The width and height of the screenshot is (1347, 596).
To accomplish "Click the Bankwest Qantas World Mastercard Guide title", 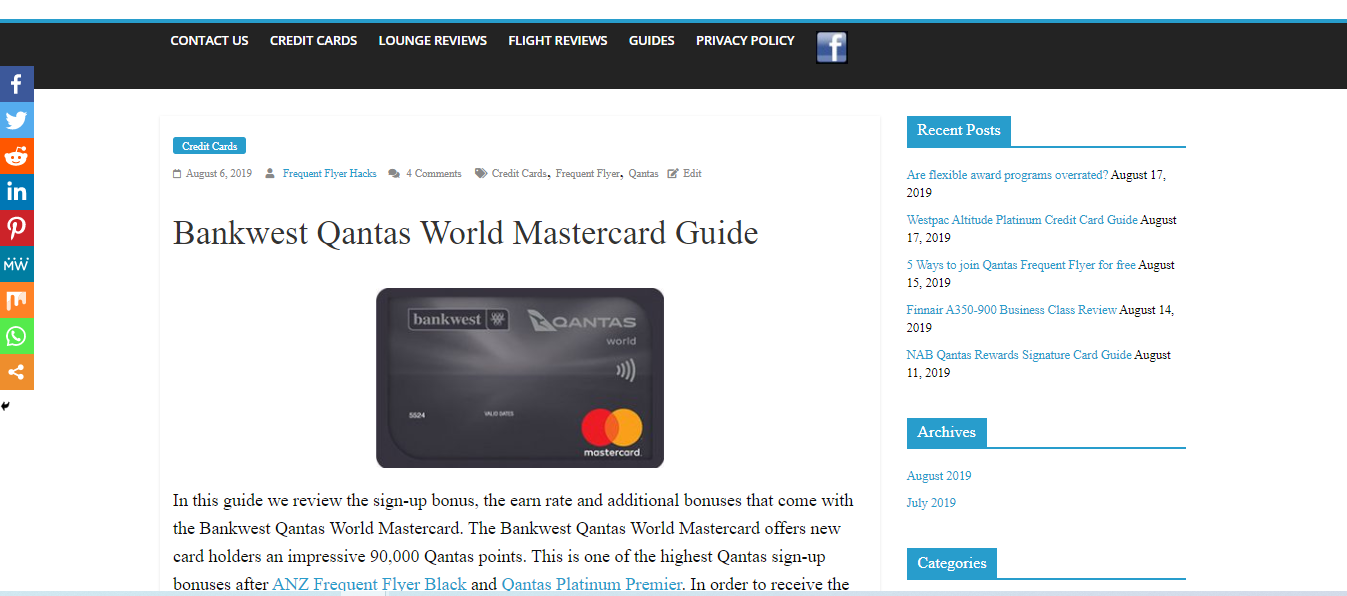I will click(466, 233).
